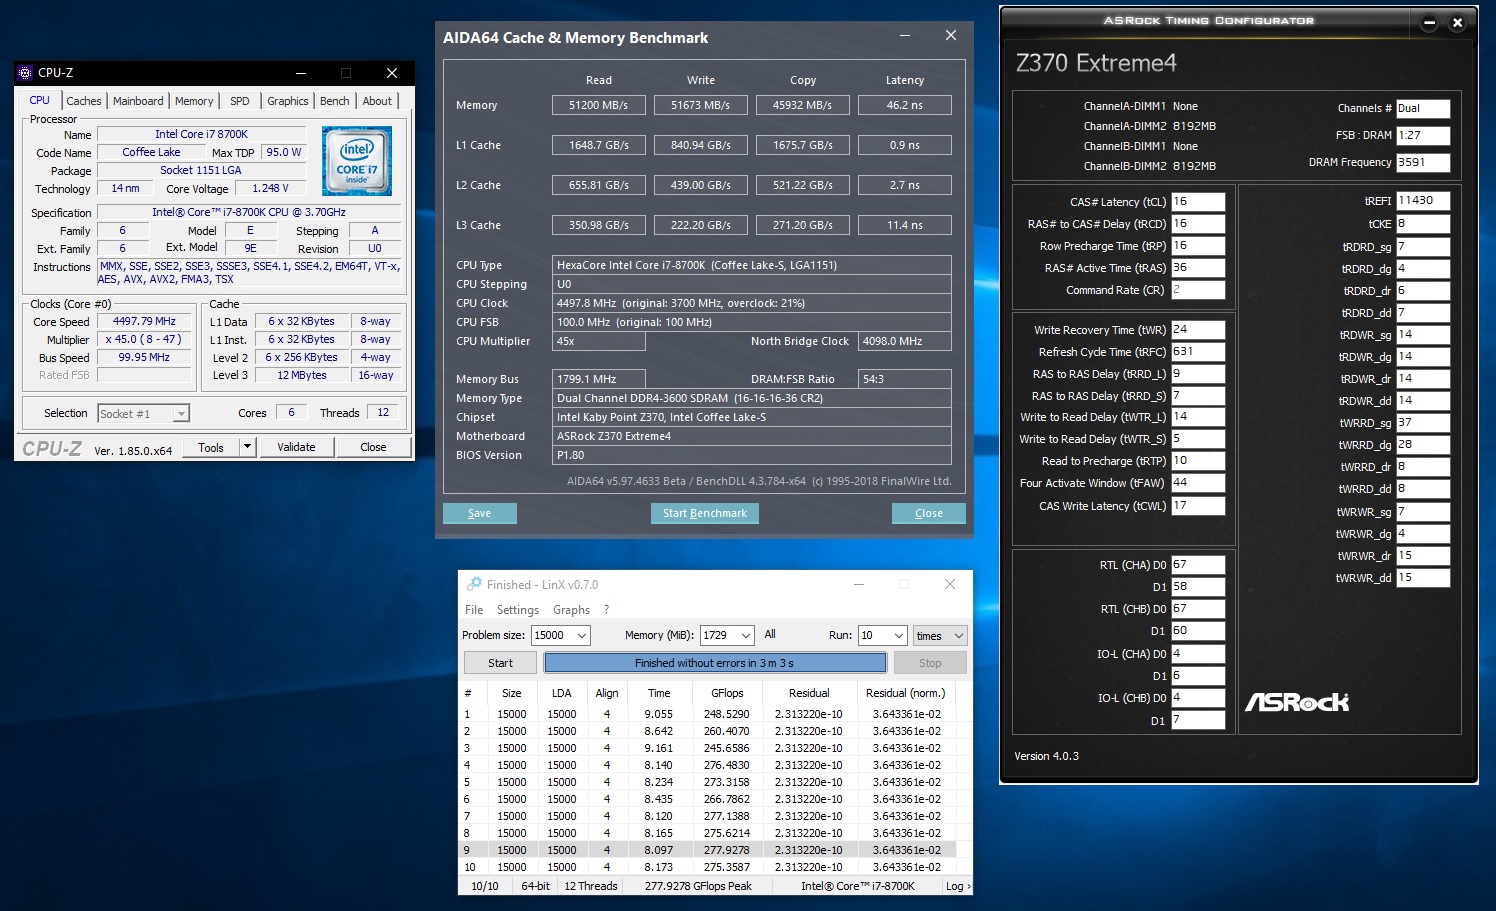The height and width of the screenshot is (911, 1496).
Task: Select run 1 row in the LinX table
Action: tap(707, 714)
